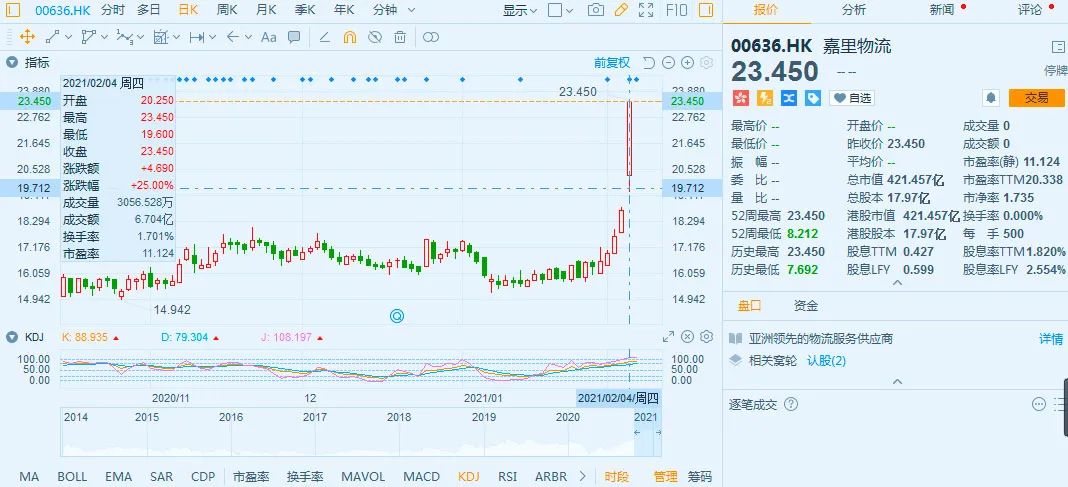Click the orange 交易 trade button
Viewport: 1068px width, 487px height.
(x=1037, y=98)
